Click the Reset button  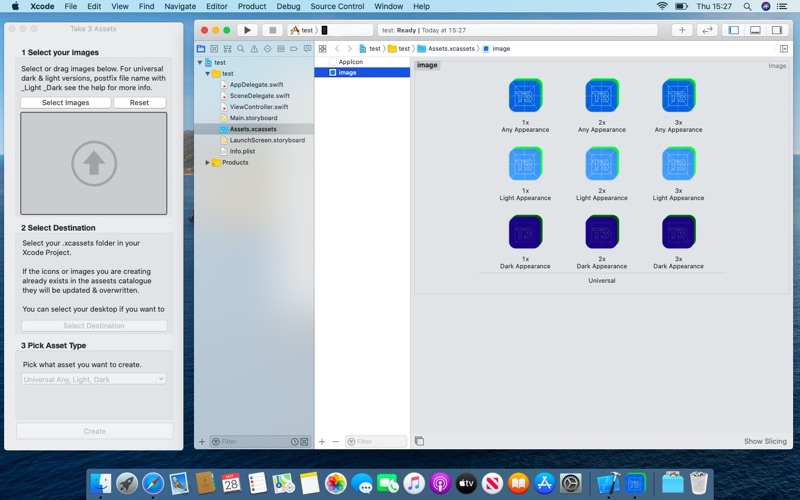[139, 103]
